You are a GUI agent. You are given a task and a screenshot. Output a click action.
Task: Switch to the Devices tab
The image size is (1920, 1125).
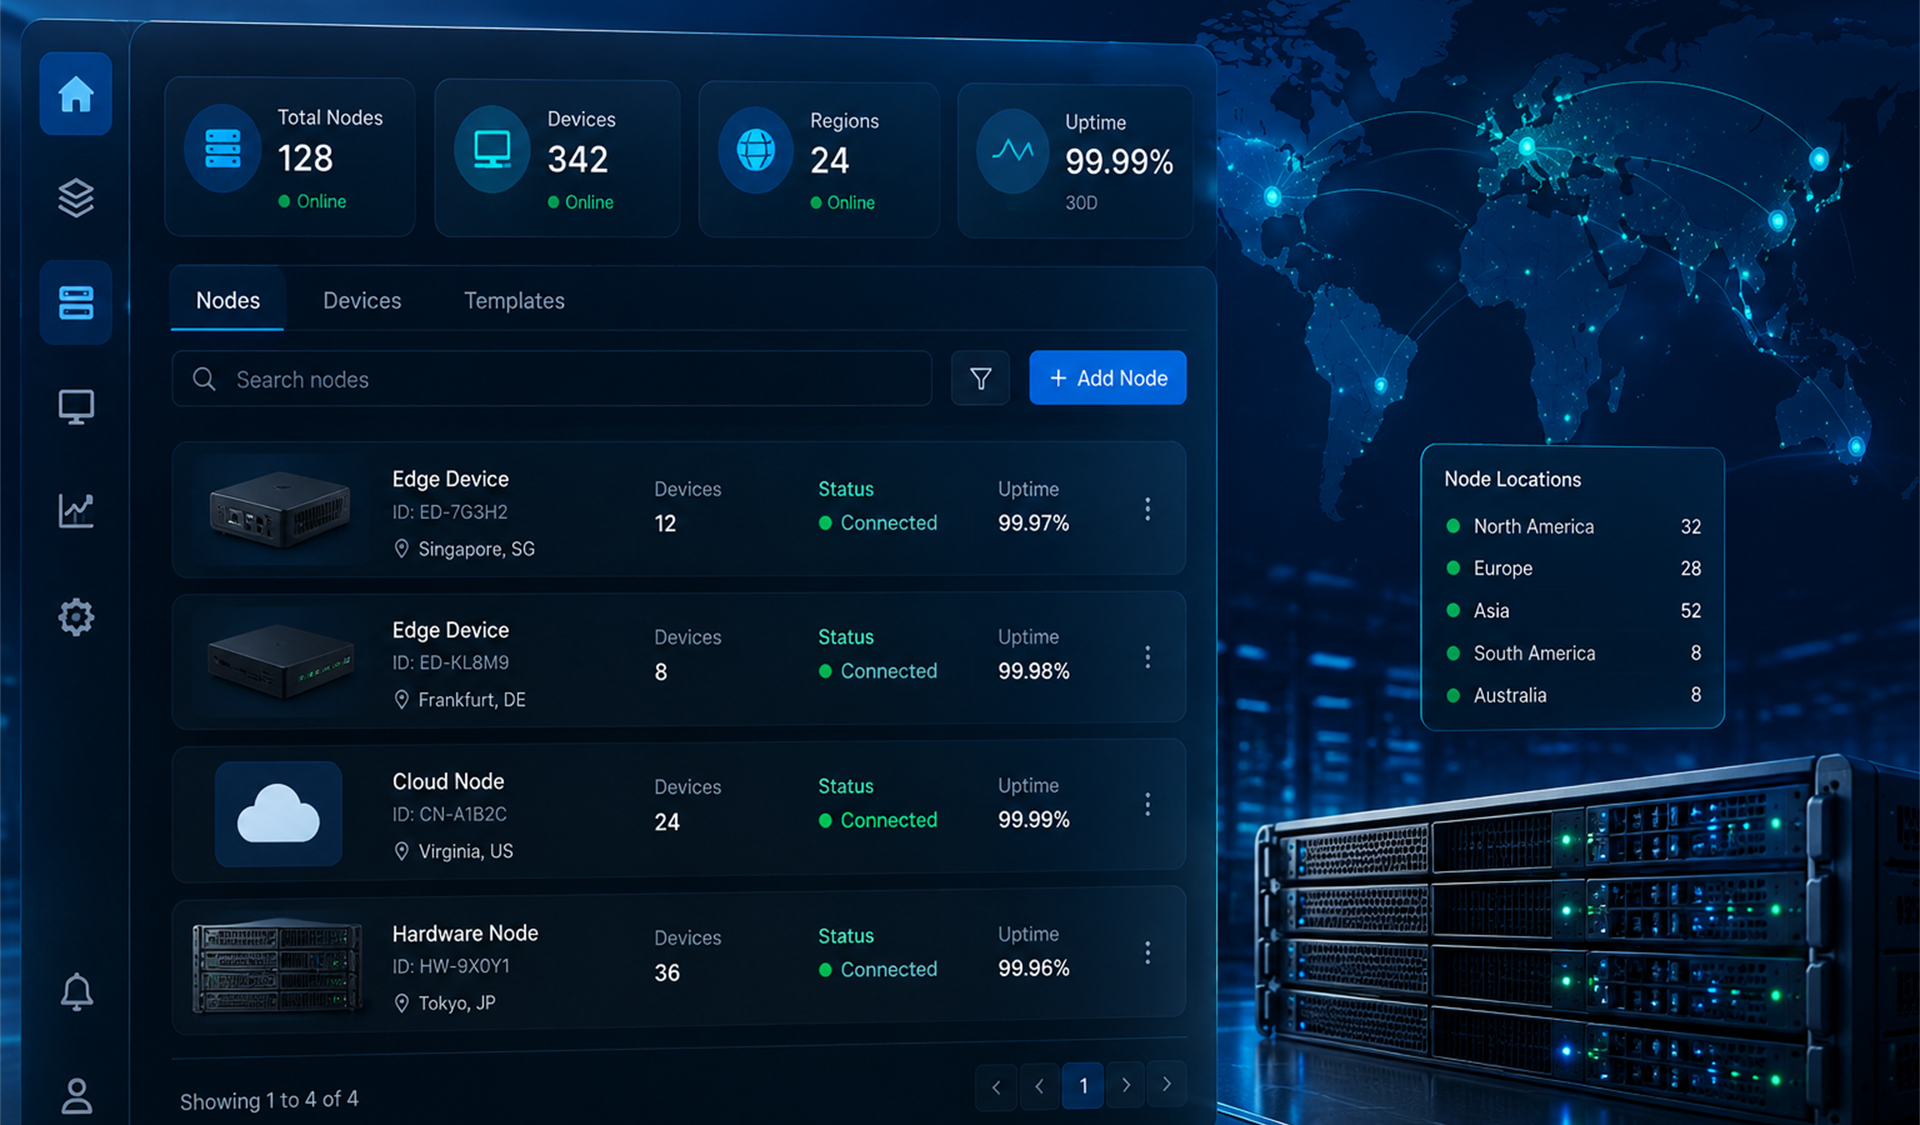tap(362, 300)
